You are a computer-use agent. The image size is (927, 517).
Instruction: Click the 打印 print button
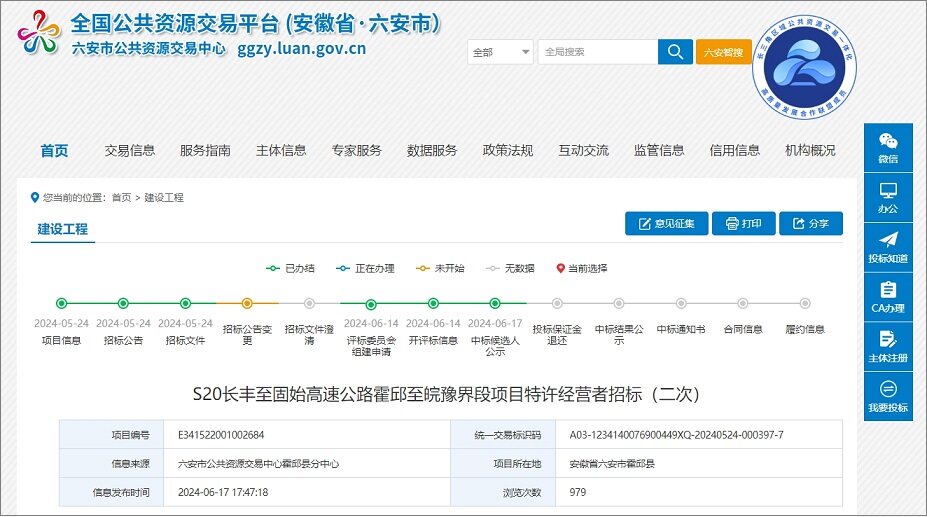coord(743,223)
